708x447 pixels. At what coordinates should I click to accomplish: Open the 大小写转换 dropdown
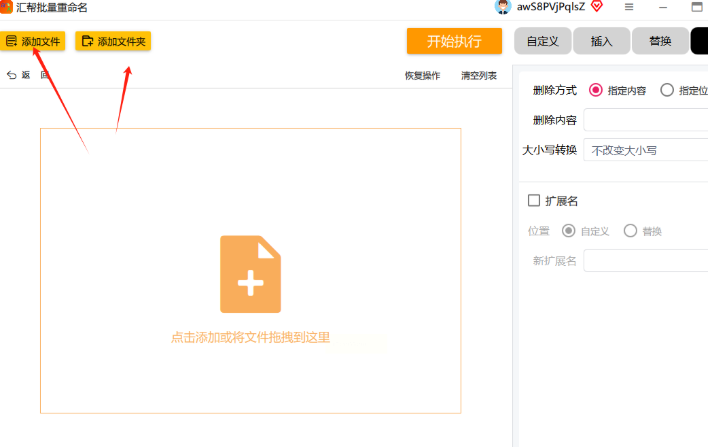[x=645, y=151]
